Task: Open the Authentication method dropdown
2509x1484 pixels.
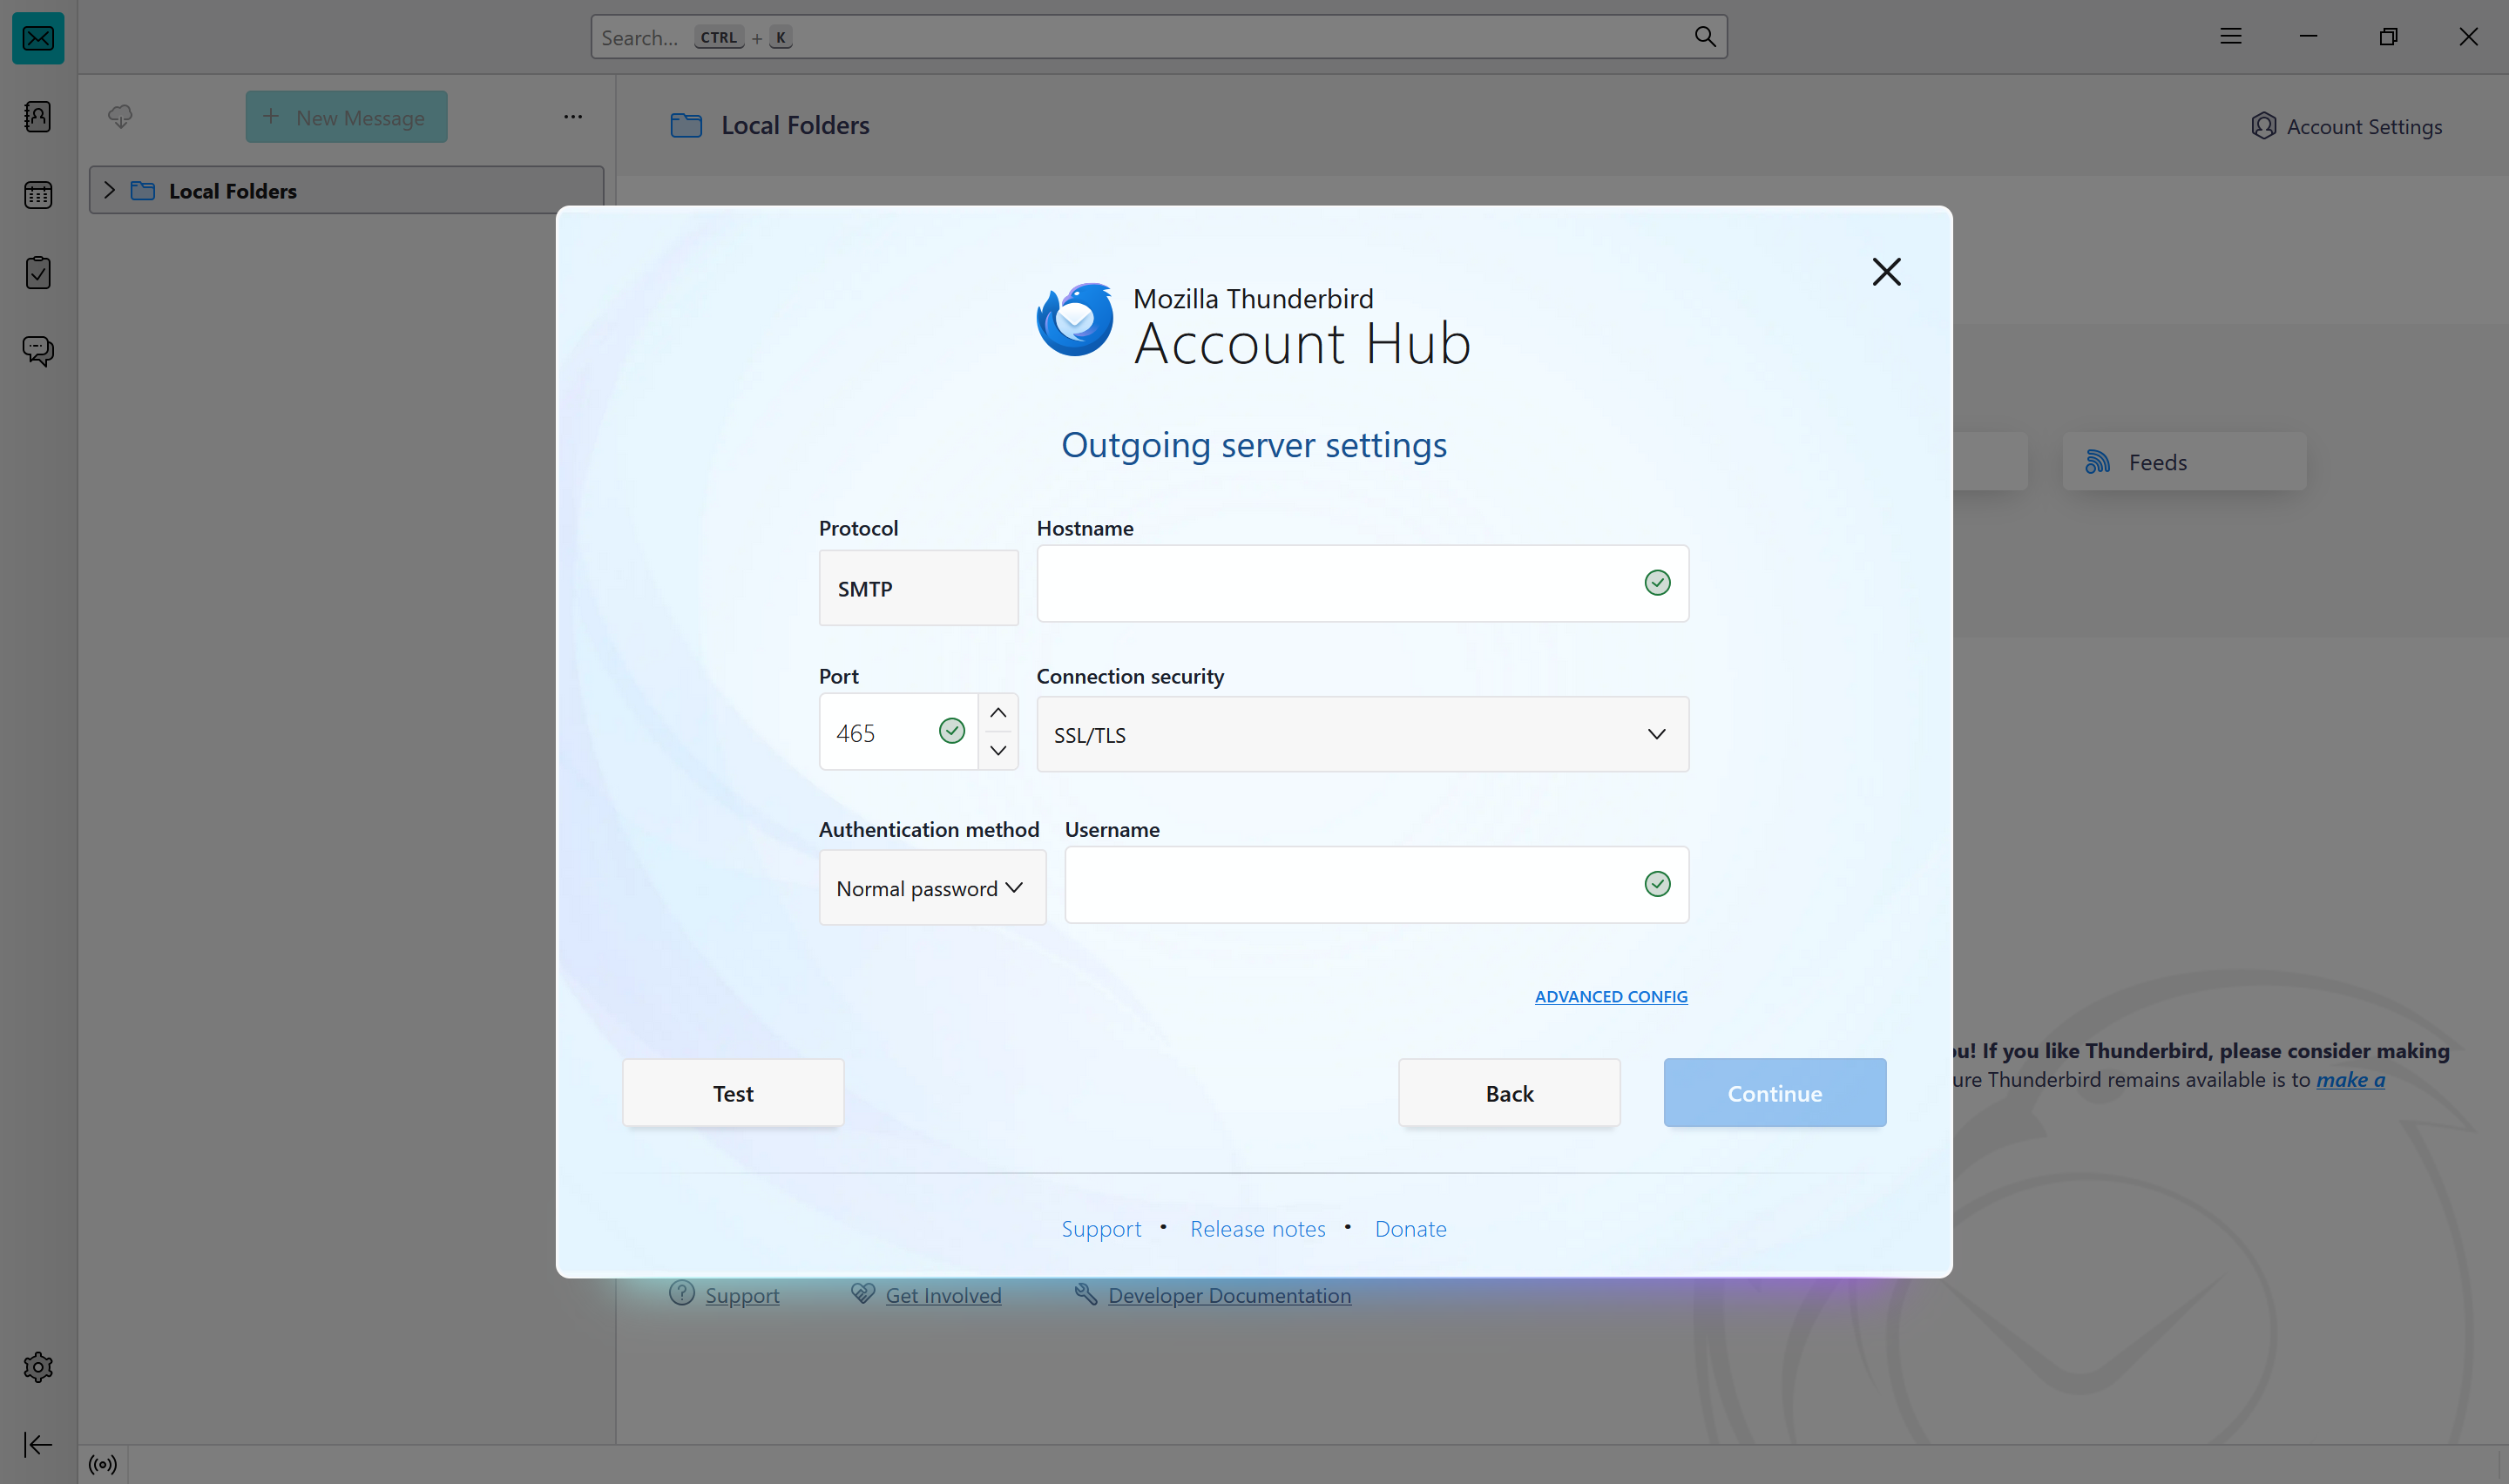Action: [x=933, y=888]
